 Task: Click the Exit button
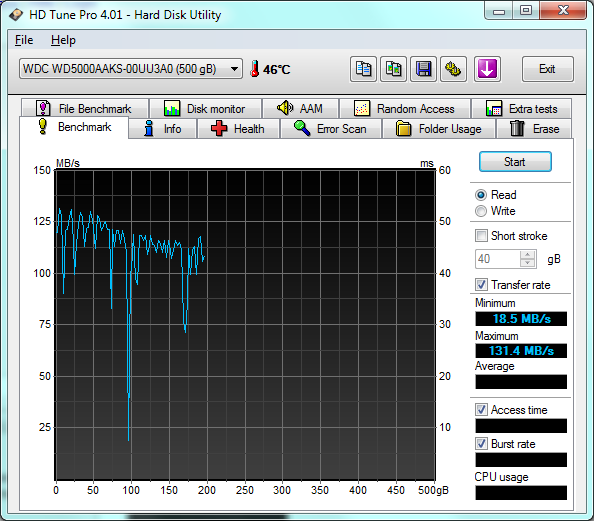click(x=547, y=69)
